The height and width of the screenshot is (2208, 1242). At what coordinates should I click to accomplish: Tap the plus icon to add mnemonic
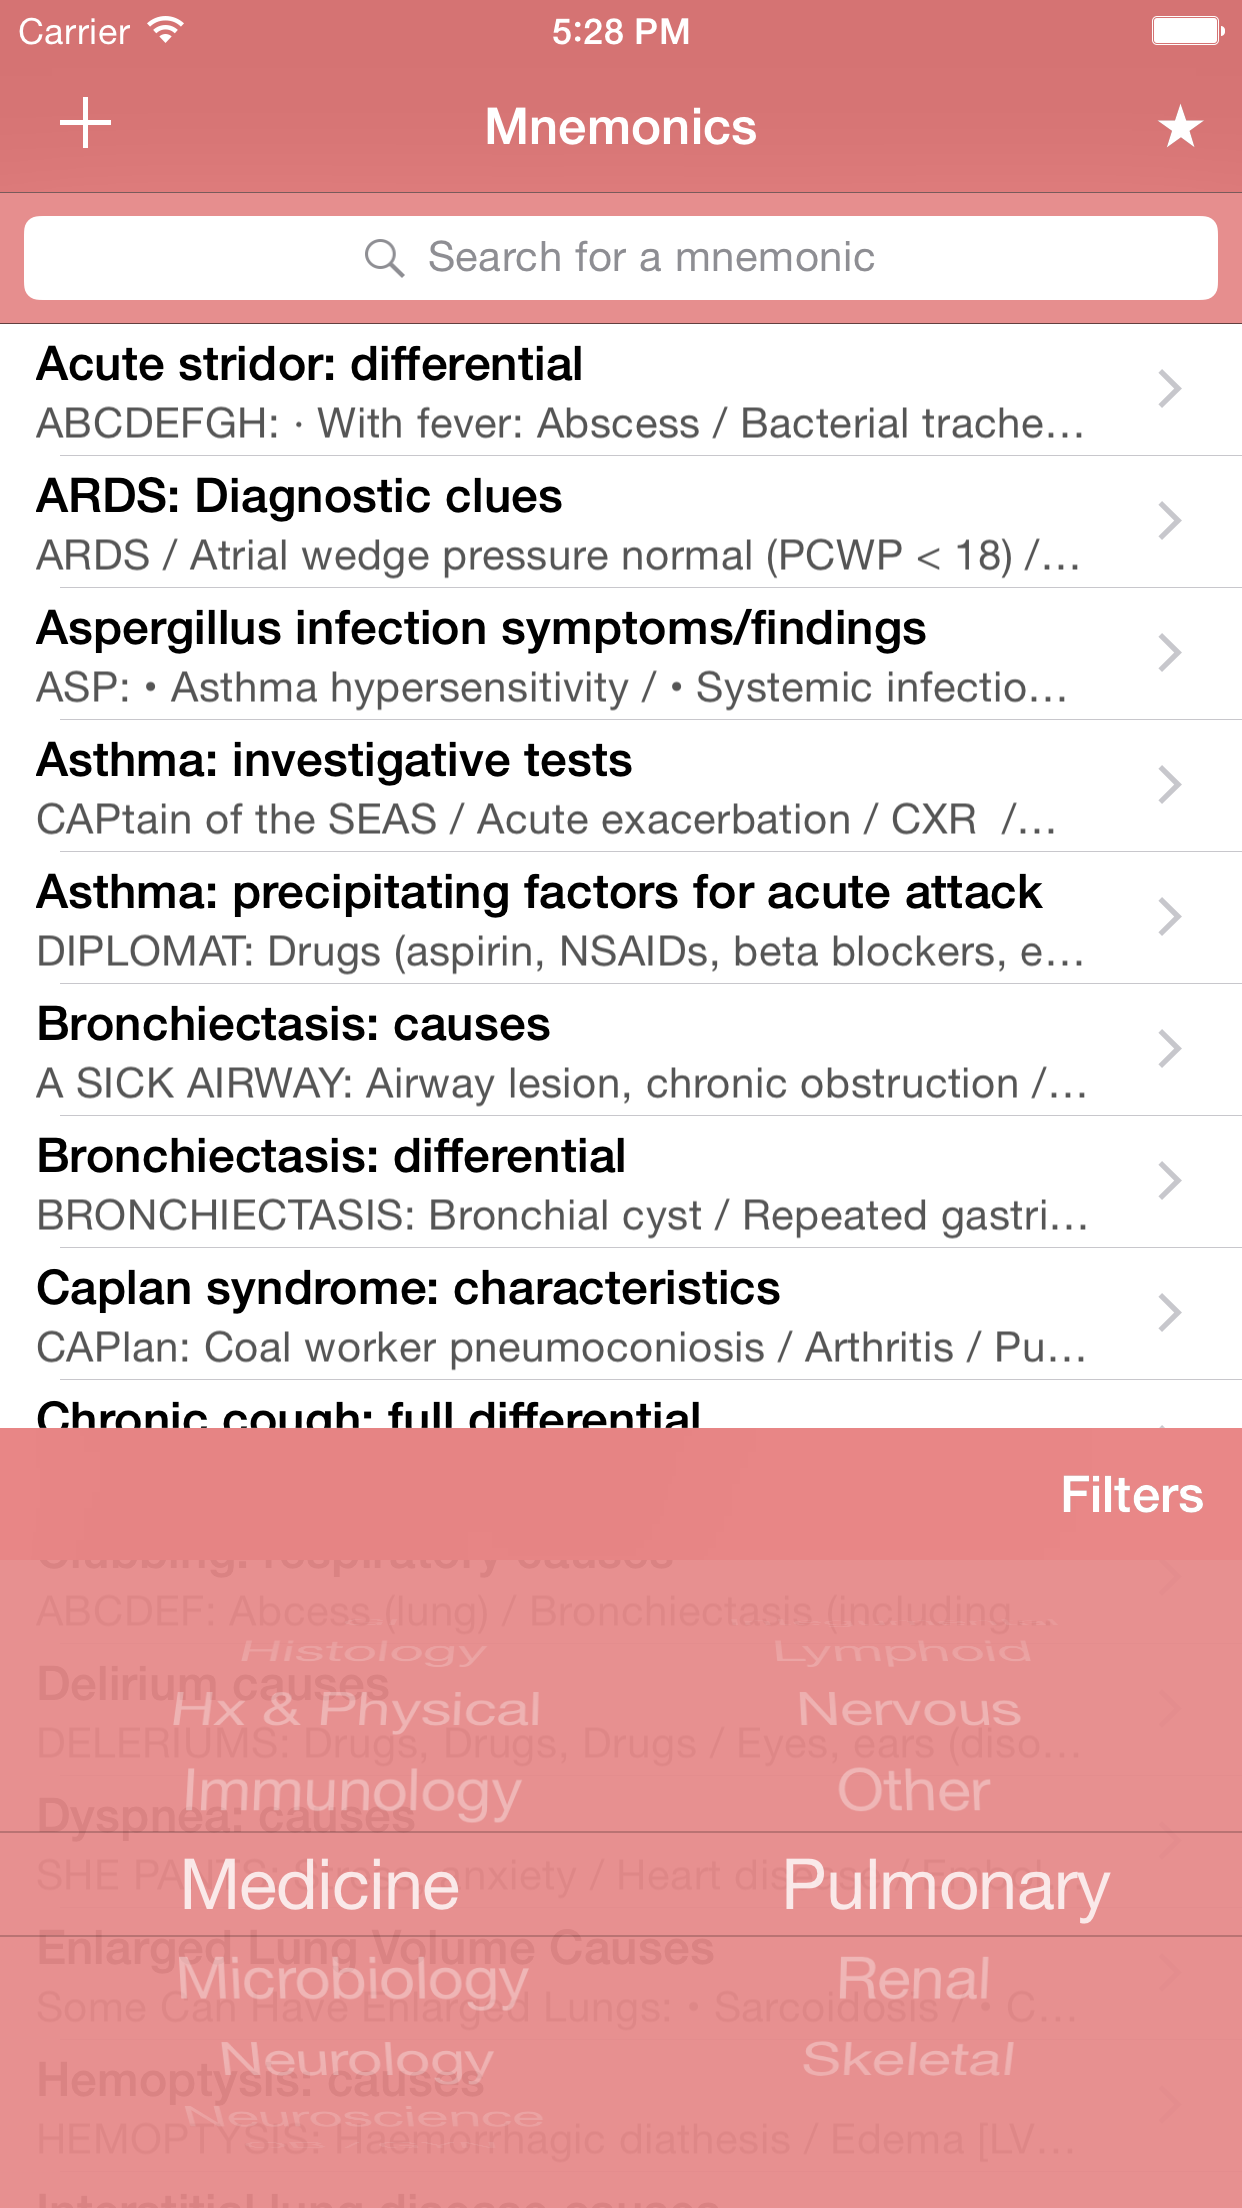tap(86, 124)
